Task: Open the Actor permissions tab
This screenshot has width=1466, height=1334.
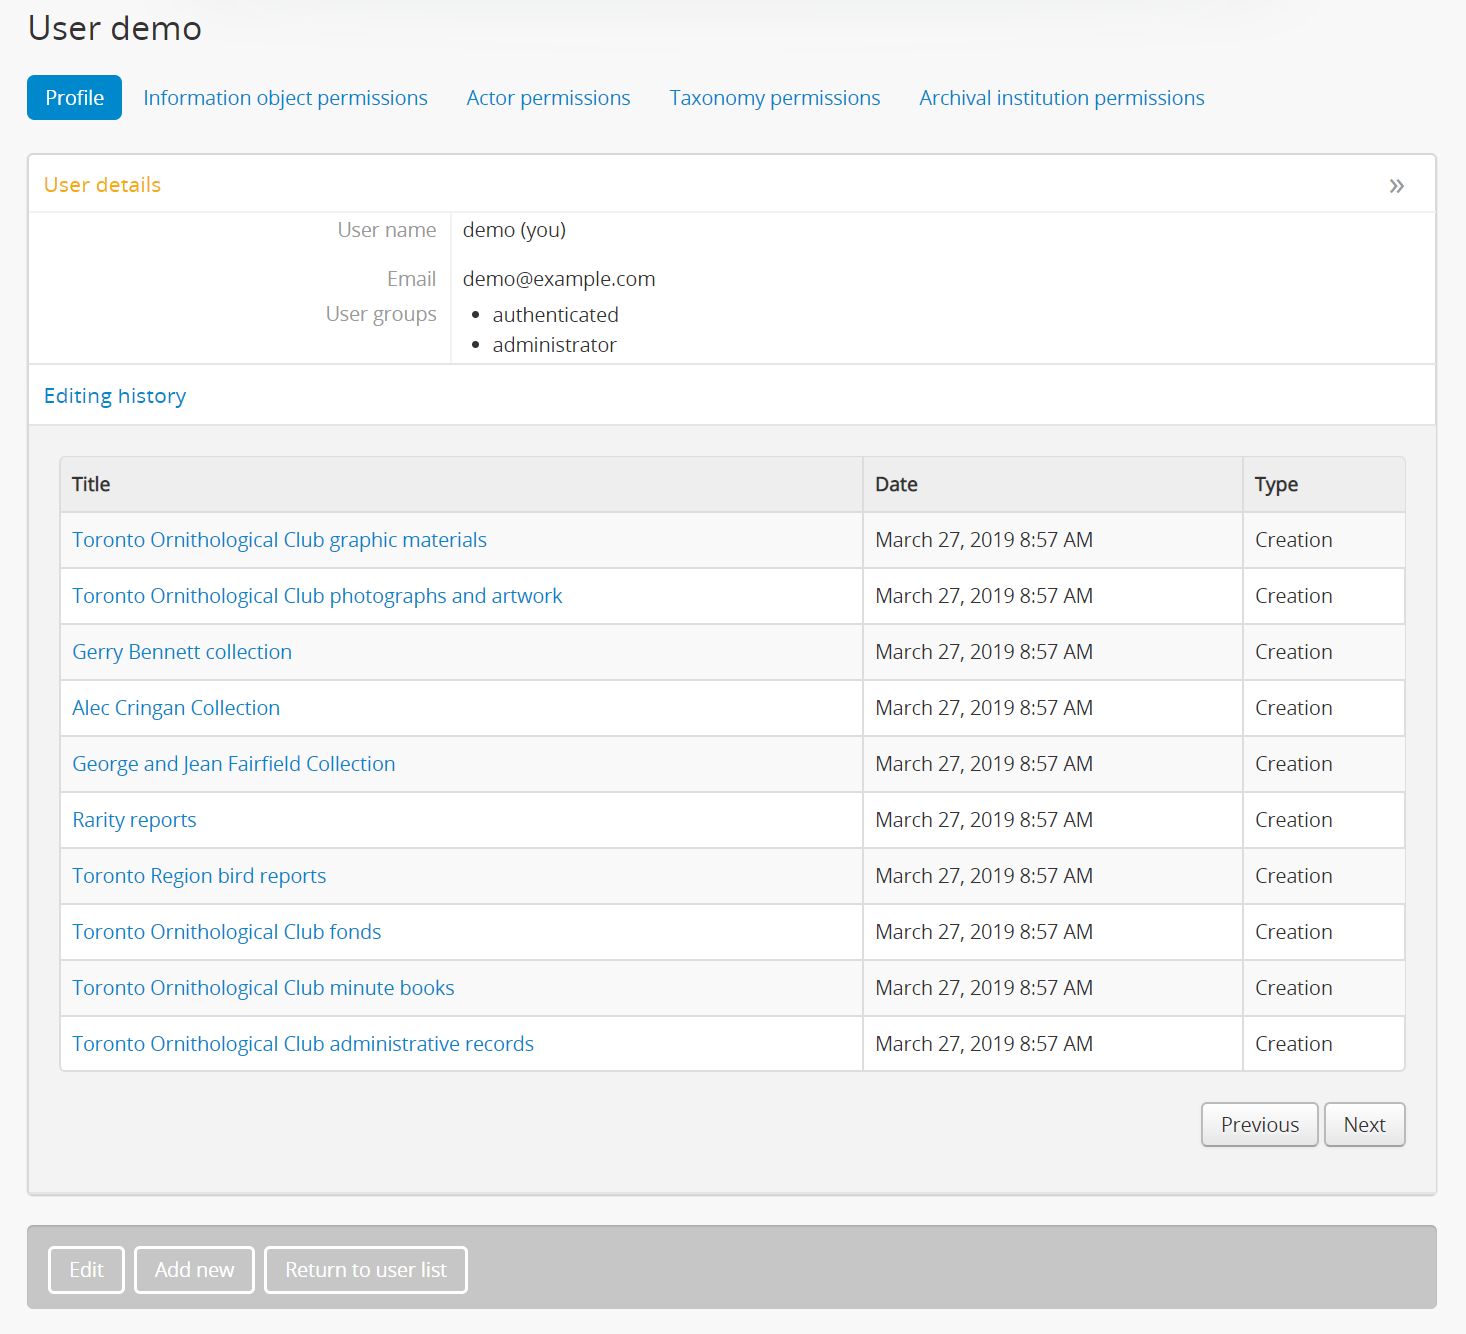Action: coord(548,98)
